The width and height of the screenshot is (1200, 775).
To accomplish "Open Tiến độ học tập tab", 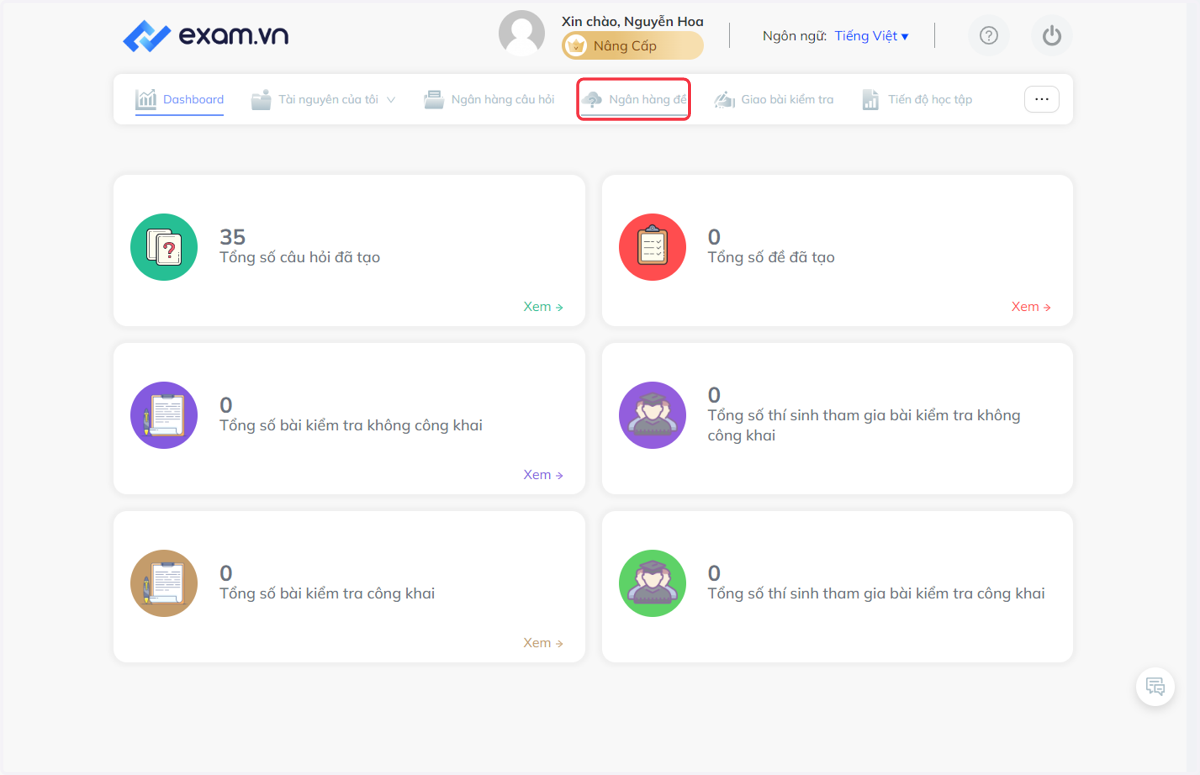I will 916,99.
